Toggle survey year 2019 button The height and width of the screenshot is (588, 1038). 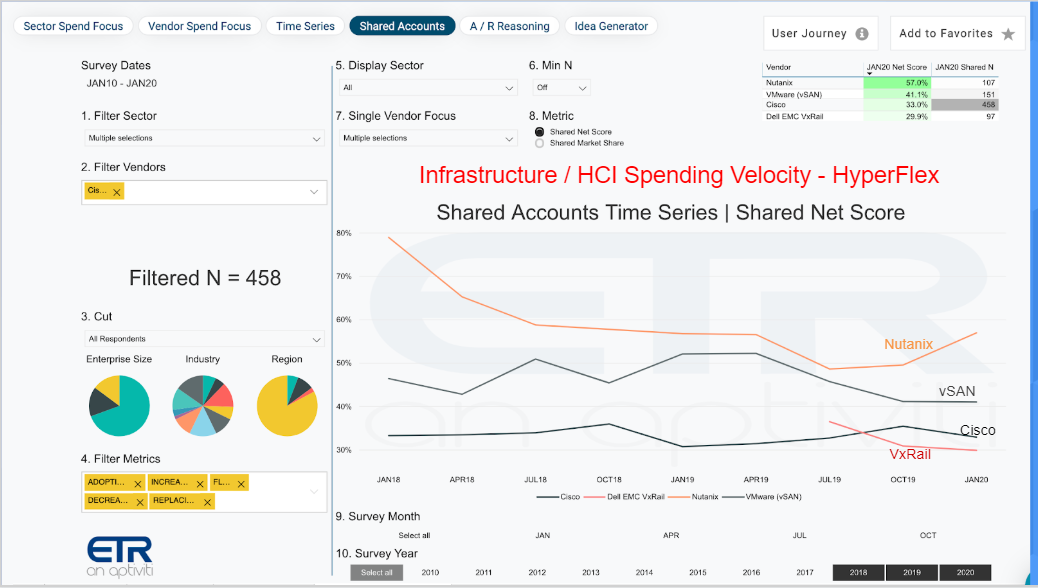(912, 572)
